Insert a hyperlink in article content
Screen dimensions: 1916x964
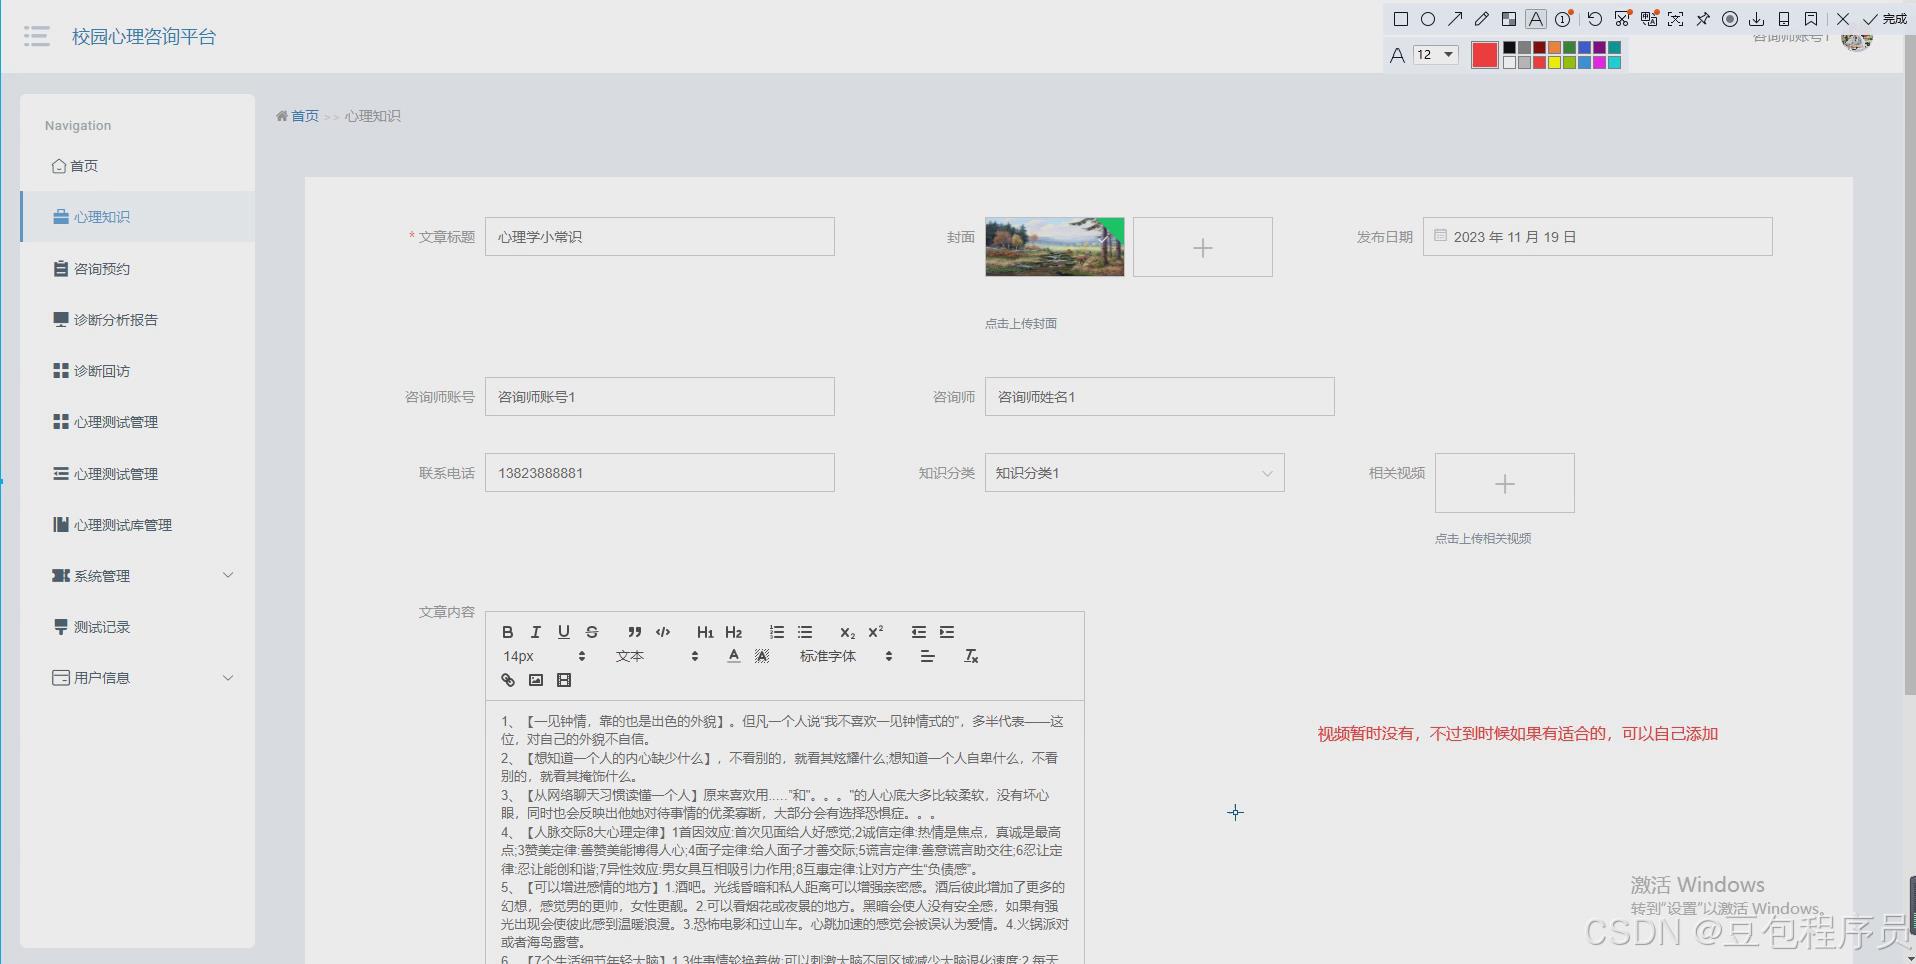tap(508, 680)
